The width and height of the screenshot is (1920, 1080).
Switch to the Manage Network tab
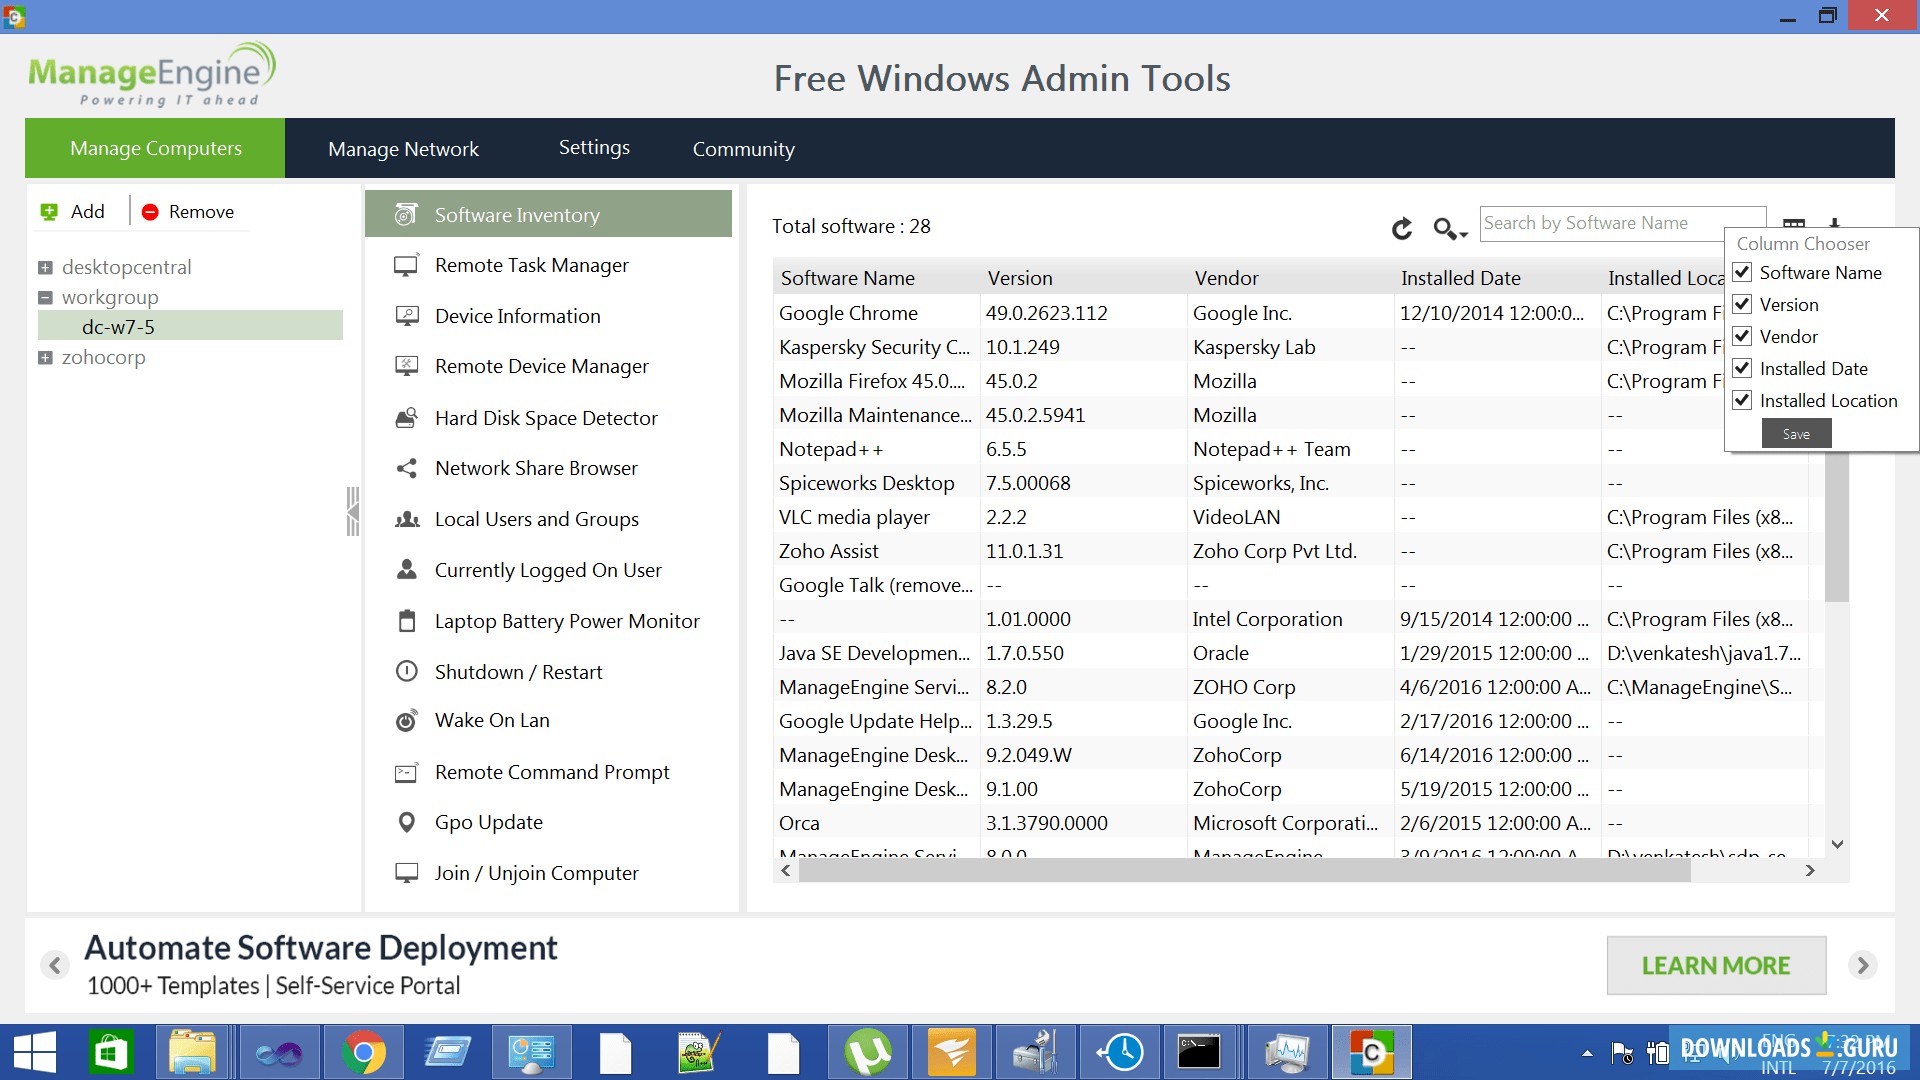tap(403, 148)
